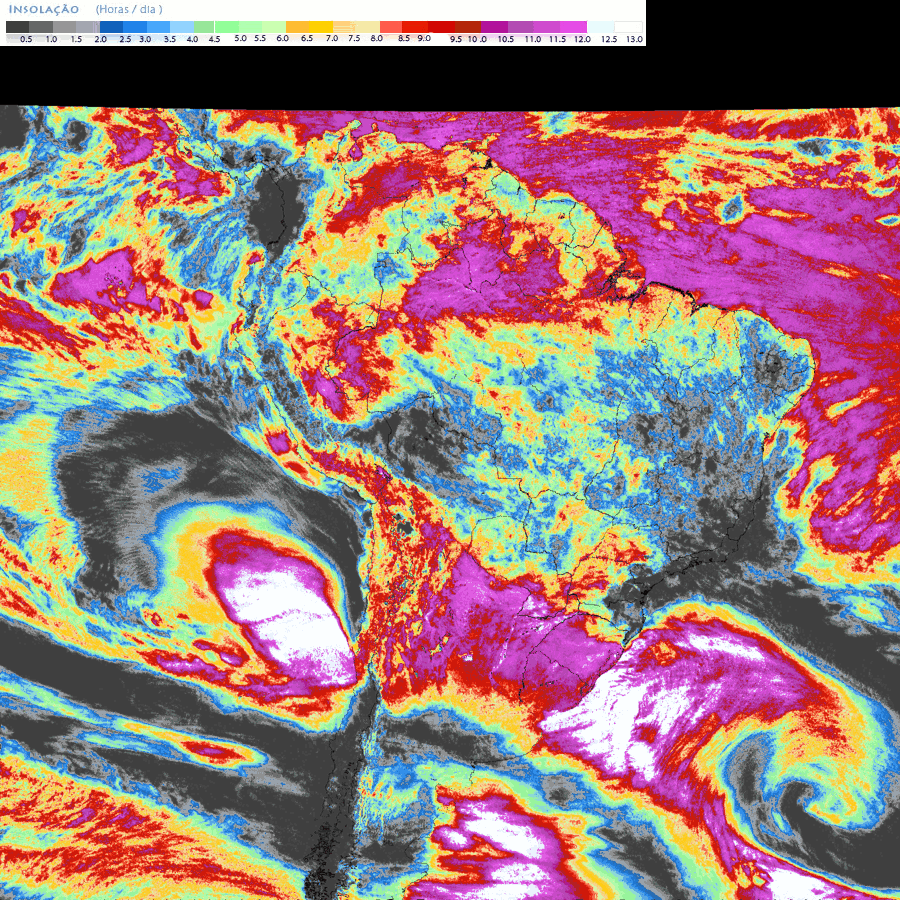Click the '(Horas / dia)' unit label

[x=129, y=9]
